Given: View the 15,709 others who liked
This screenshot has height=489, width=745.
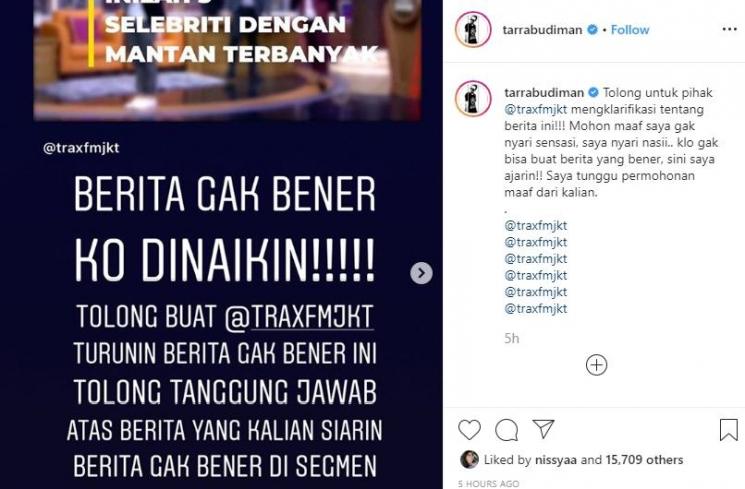Looking at the screenshot, I should tap(644, 460).
